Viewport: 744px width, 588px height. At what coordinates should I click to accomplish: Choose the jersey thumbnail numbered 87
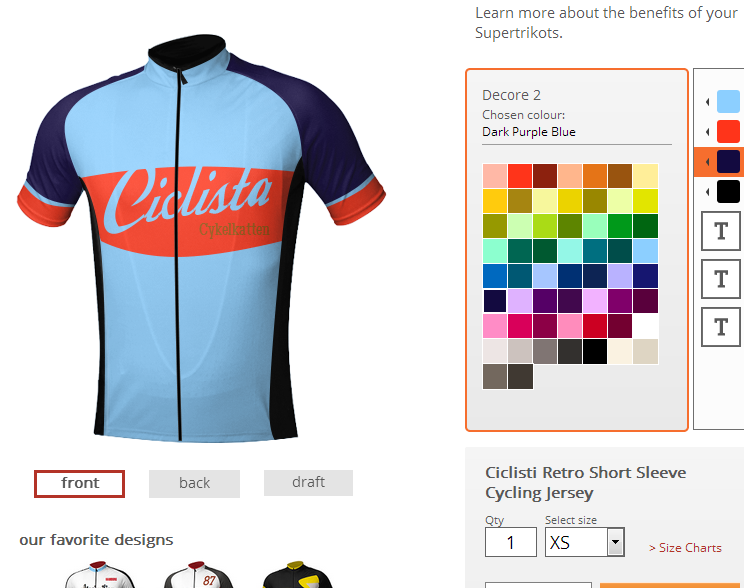click(x=198, y=575)
